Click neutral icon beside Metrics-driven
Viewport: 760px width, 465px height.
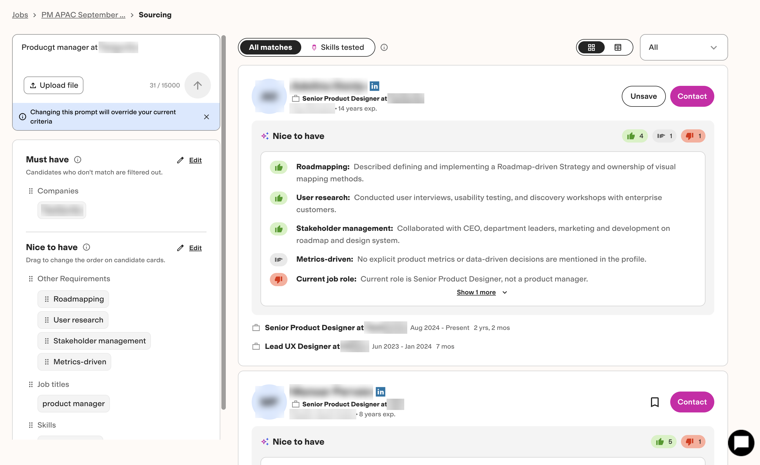[x=279, y=260]
